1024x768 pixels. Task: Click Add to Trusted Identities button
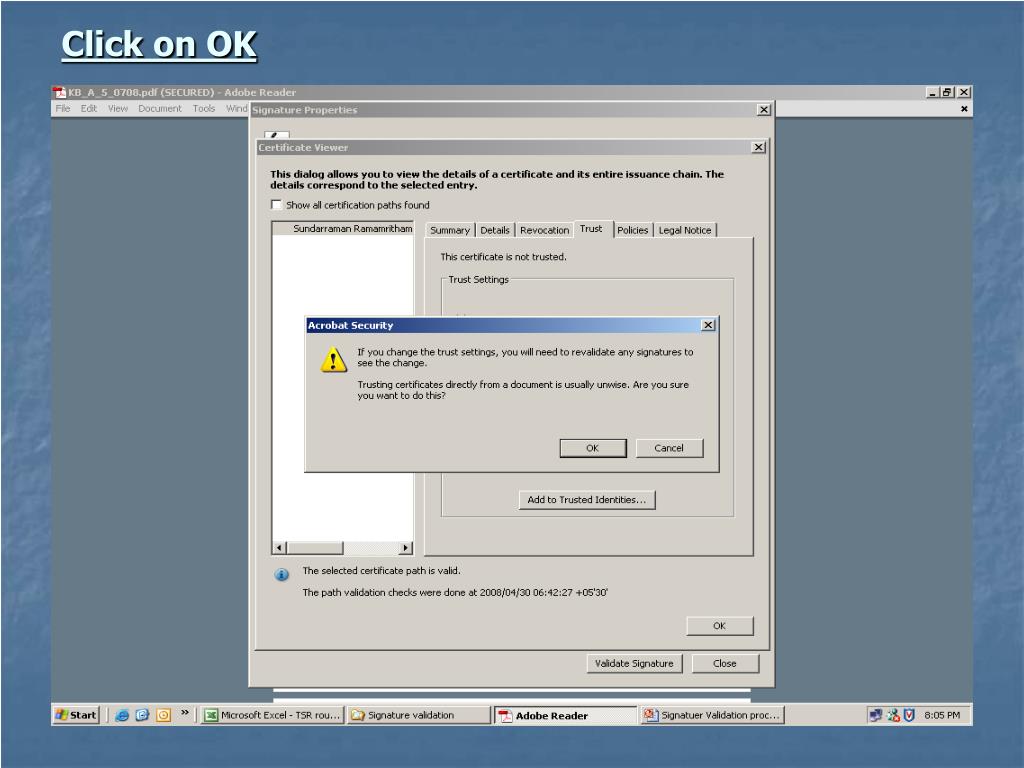586,500
